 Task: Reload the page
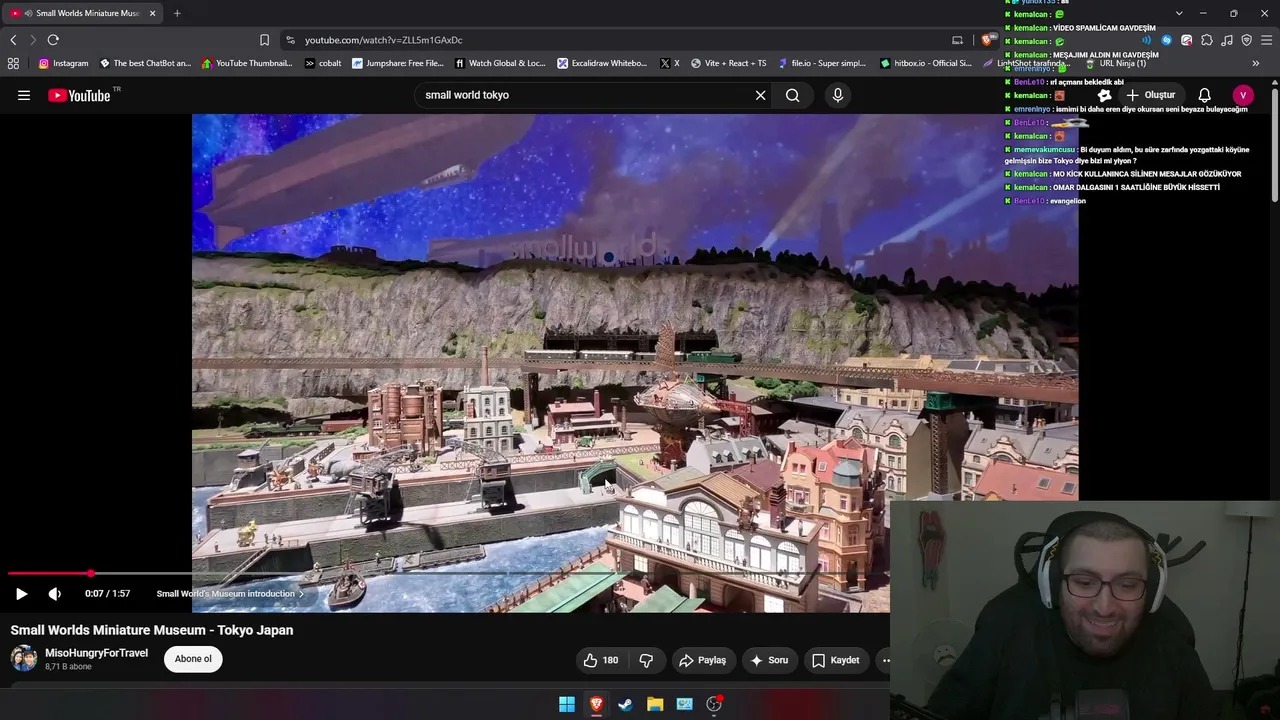pyautogui.click(x=53, y=40)
